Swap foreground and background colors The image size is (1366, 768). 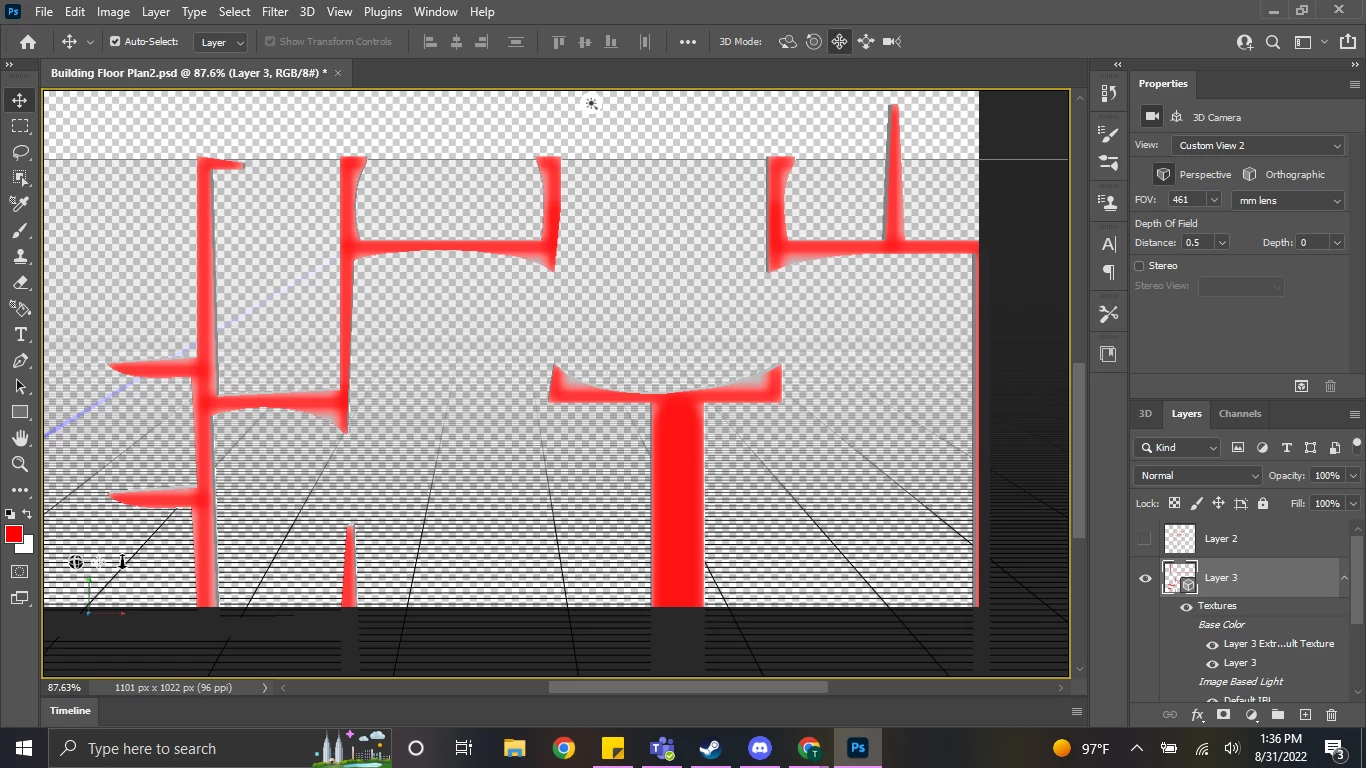(28, 514)
